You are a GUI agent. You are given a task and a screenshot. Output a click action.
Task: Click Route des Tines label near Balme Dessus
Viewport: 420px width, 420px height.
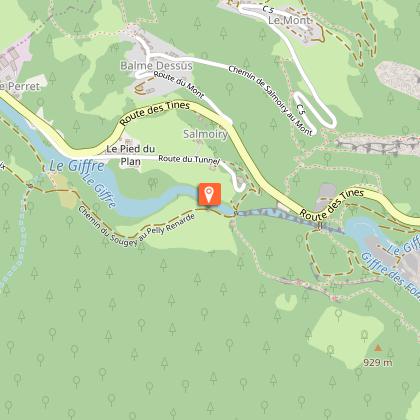point(155,113)
